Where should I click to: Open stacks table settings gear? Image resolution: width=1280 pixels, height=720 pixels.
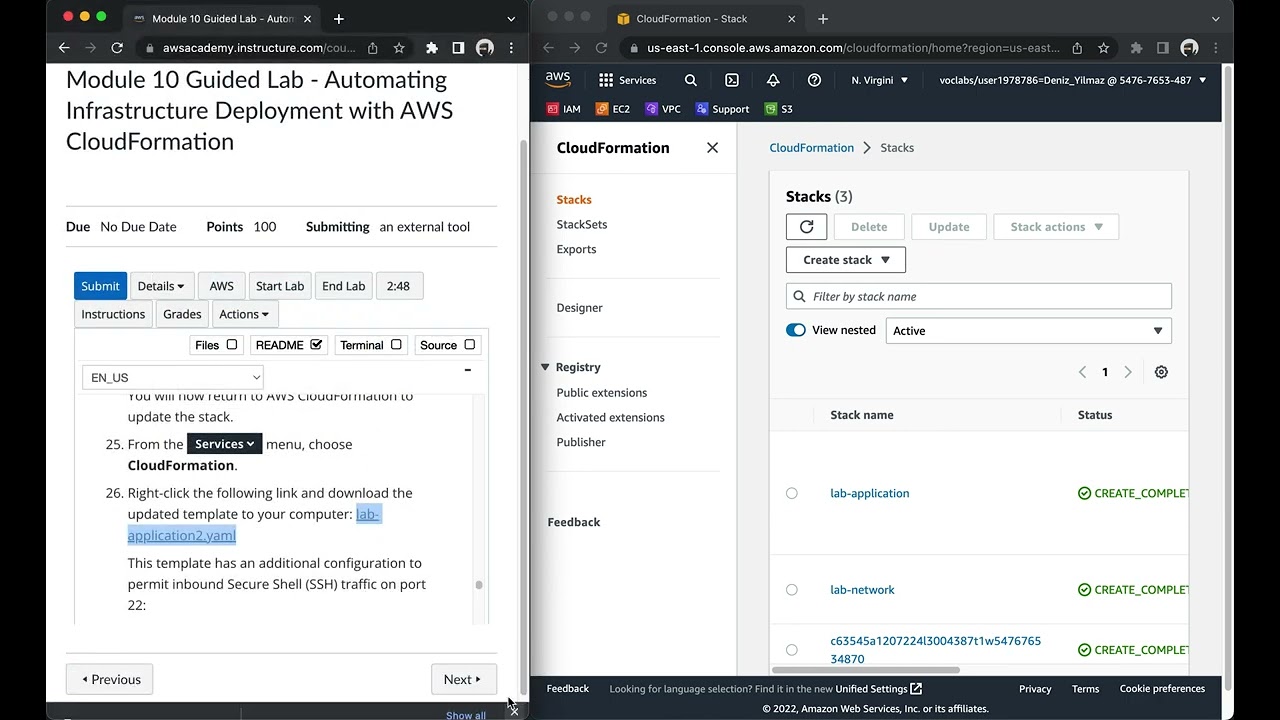tap(1161, 372)
